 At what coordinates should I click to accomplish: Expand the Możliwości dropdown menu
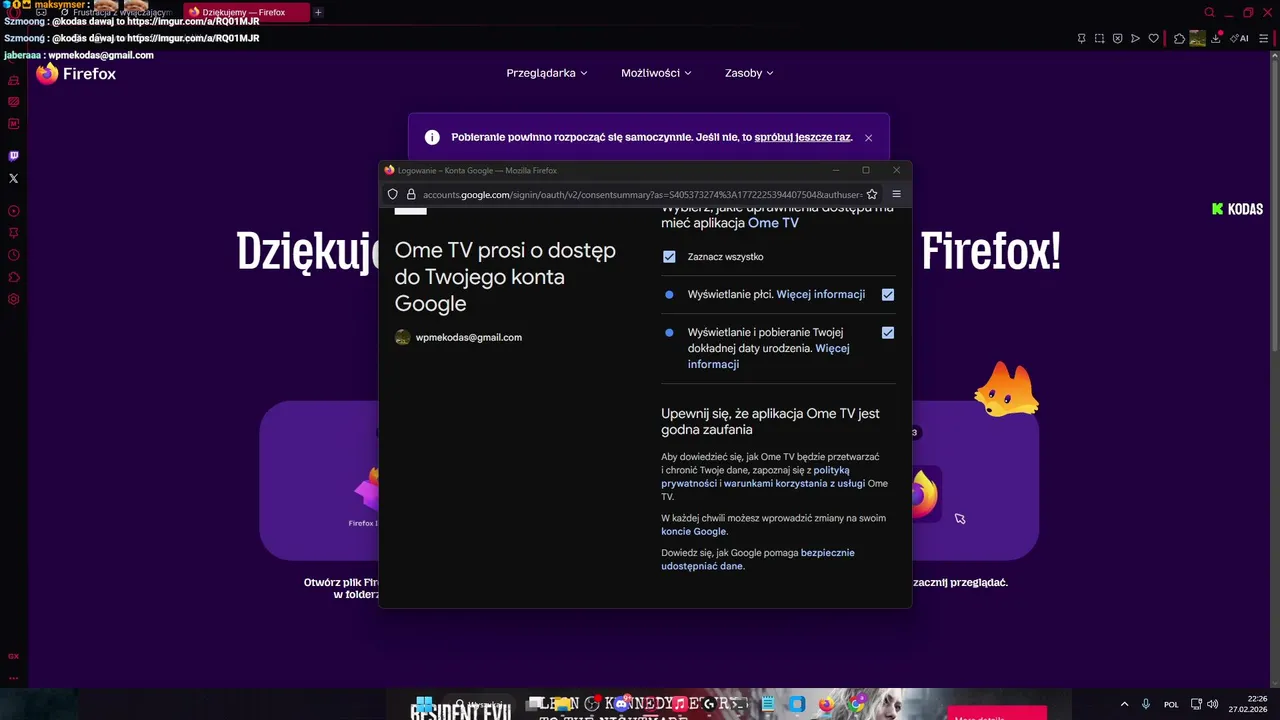click(656, 73)
